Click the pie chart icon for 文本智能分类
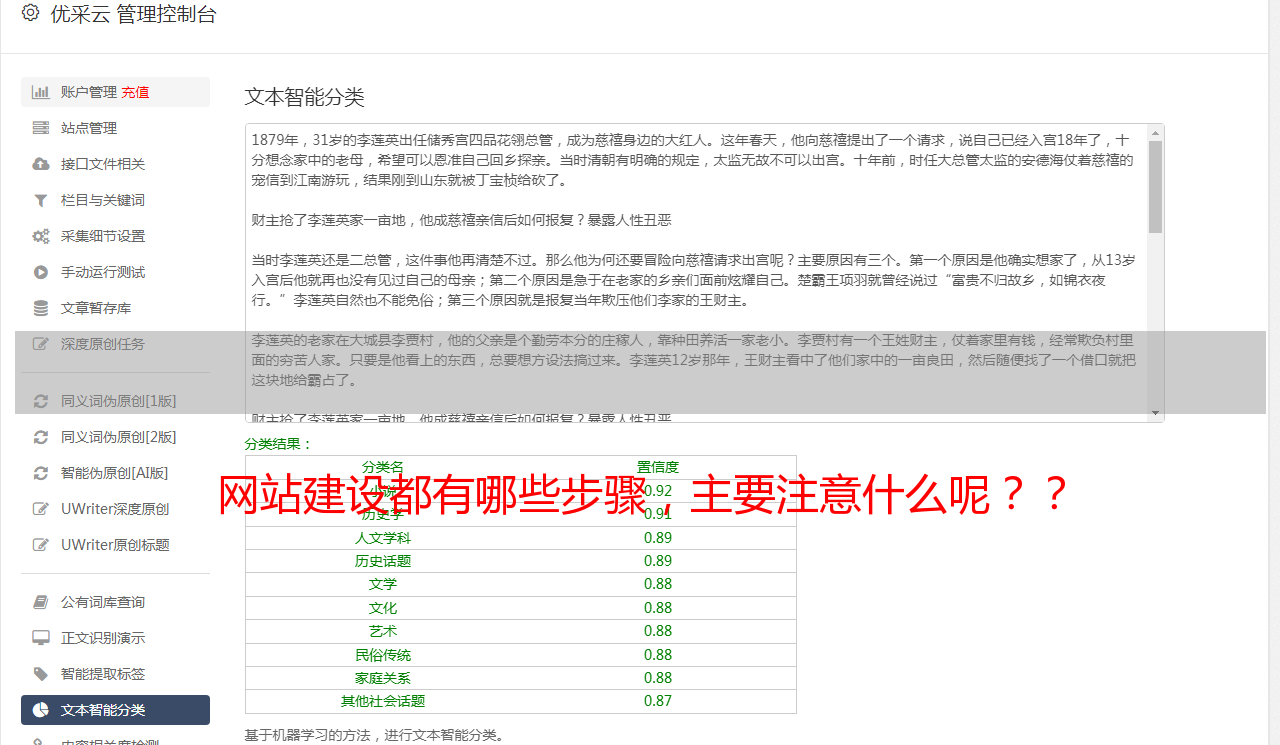 click(41, 710)
